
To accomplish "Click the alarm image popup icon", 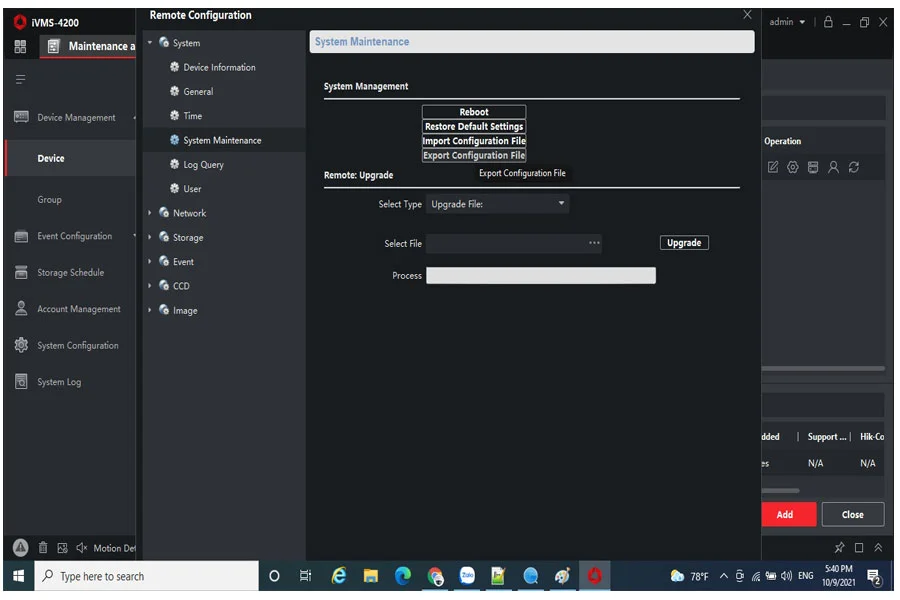I will pos(63,548).
